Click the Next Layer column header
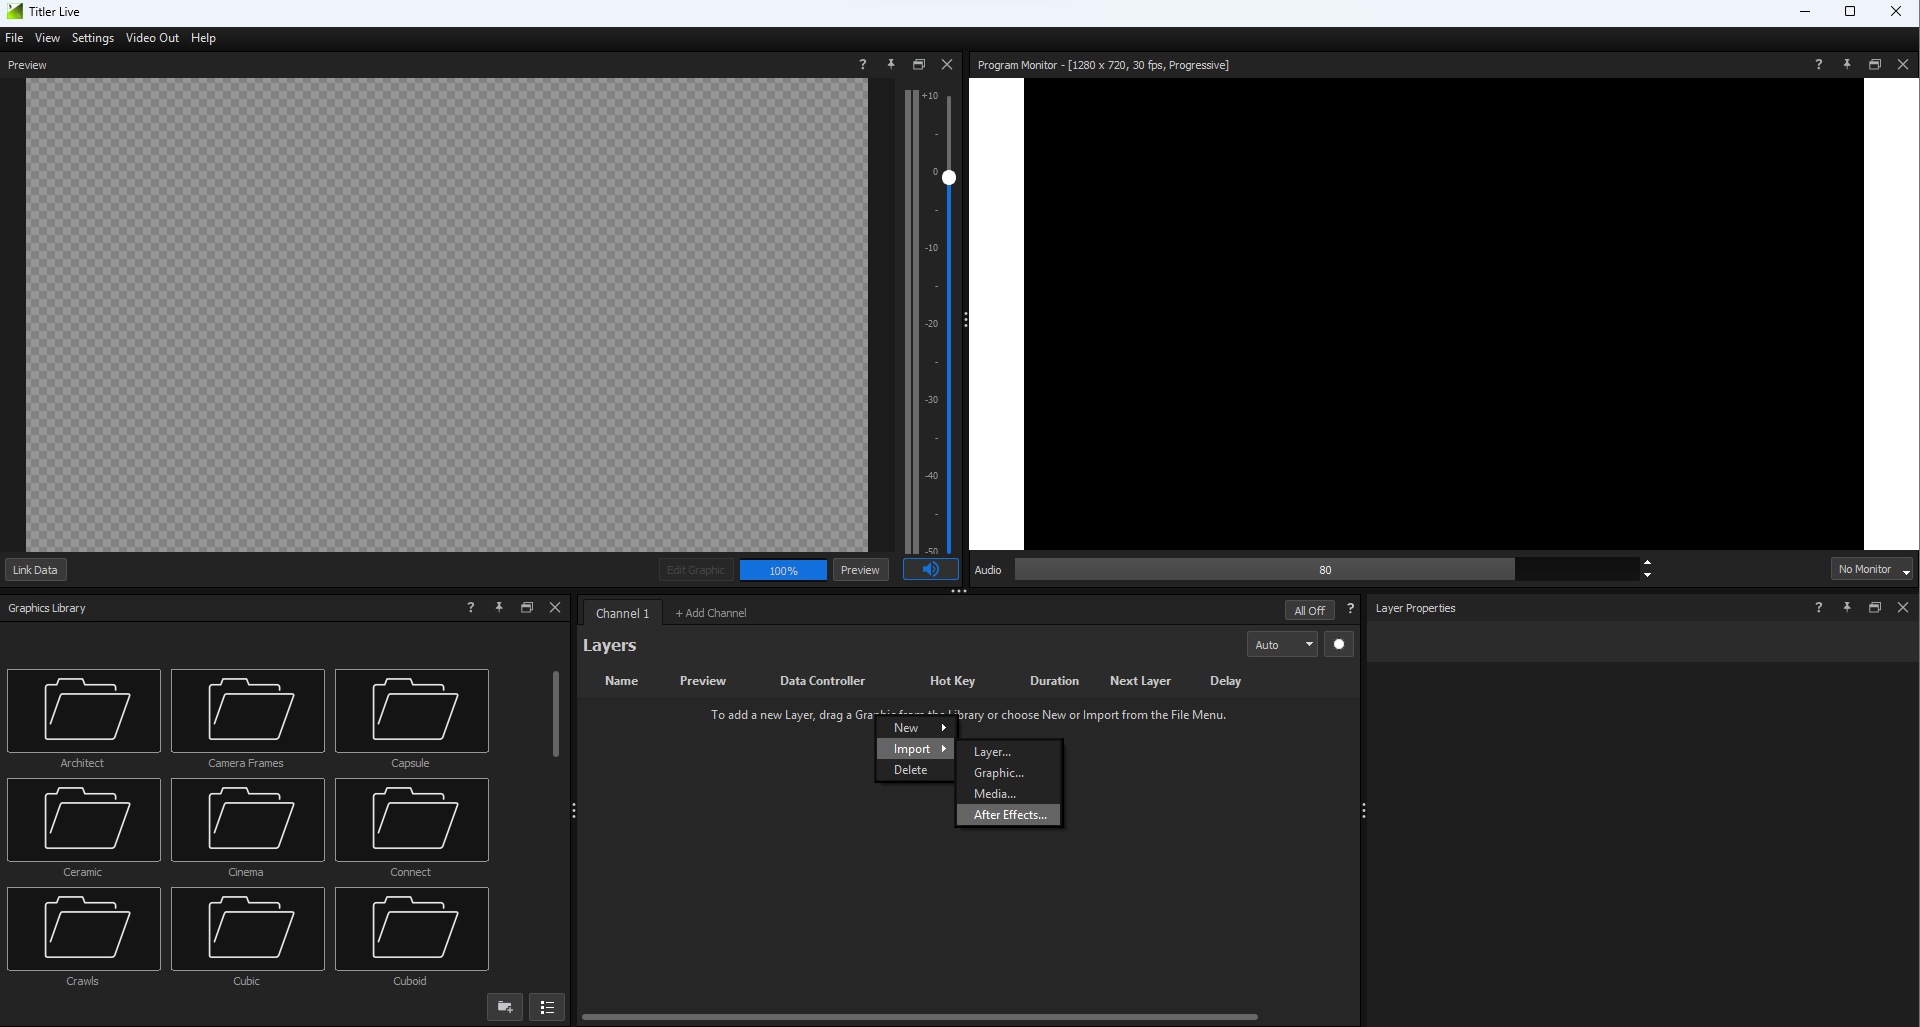This screenshot has width=1920, height=1027. (x=1140, y=681)
